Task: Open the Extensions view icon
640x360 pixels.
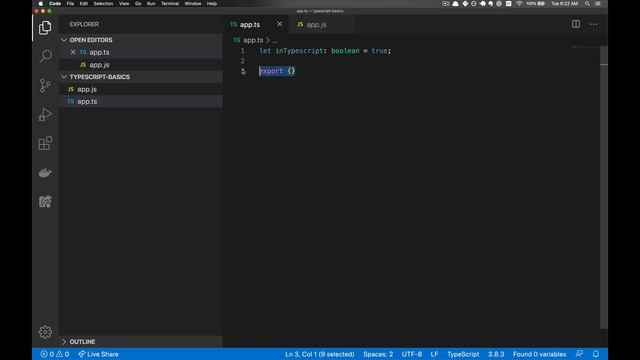Action: [45, 143]
